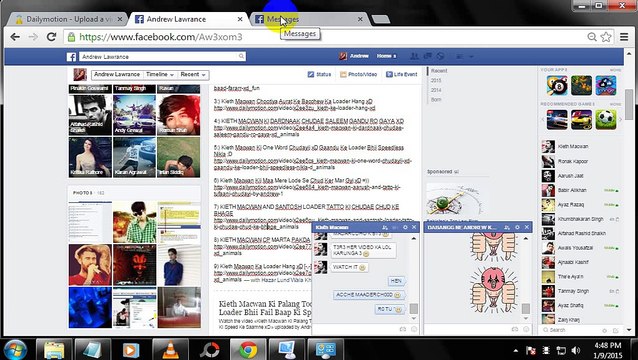Open the purple cloud app icon

pyautogui.click(x=606, y=86)
